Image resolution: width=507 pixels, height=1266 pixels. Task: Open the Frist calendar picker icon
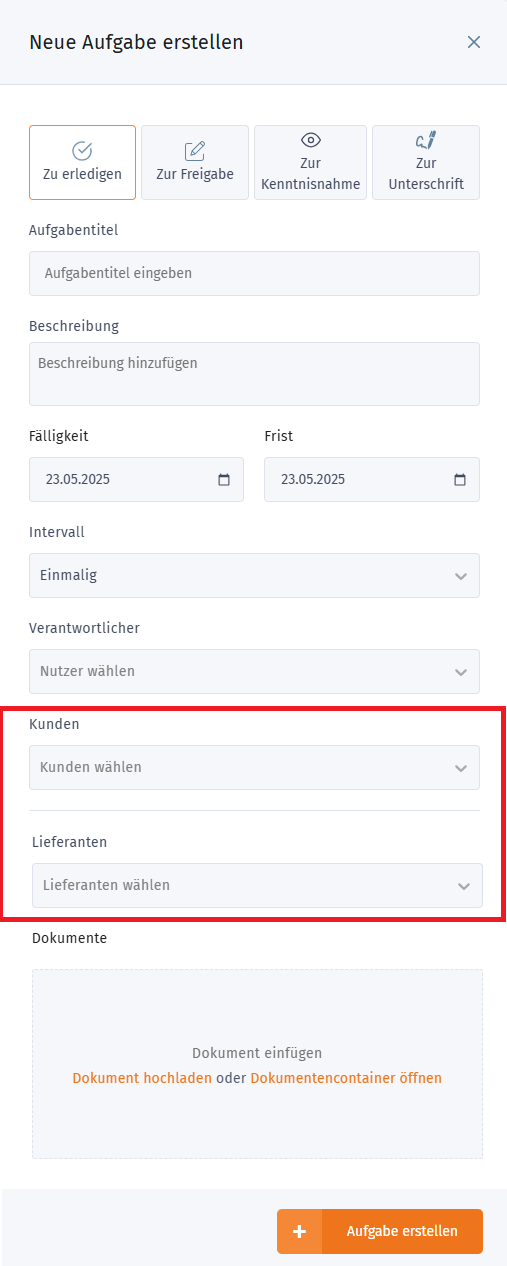460,479
